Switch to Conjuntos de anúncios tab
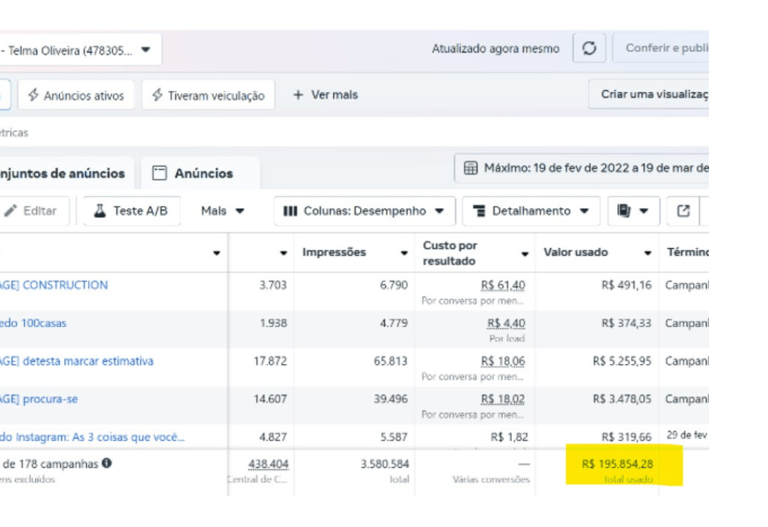768x527 pixels. (62, 173)
